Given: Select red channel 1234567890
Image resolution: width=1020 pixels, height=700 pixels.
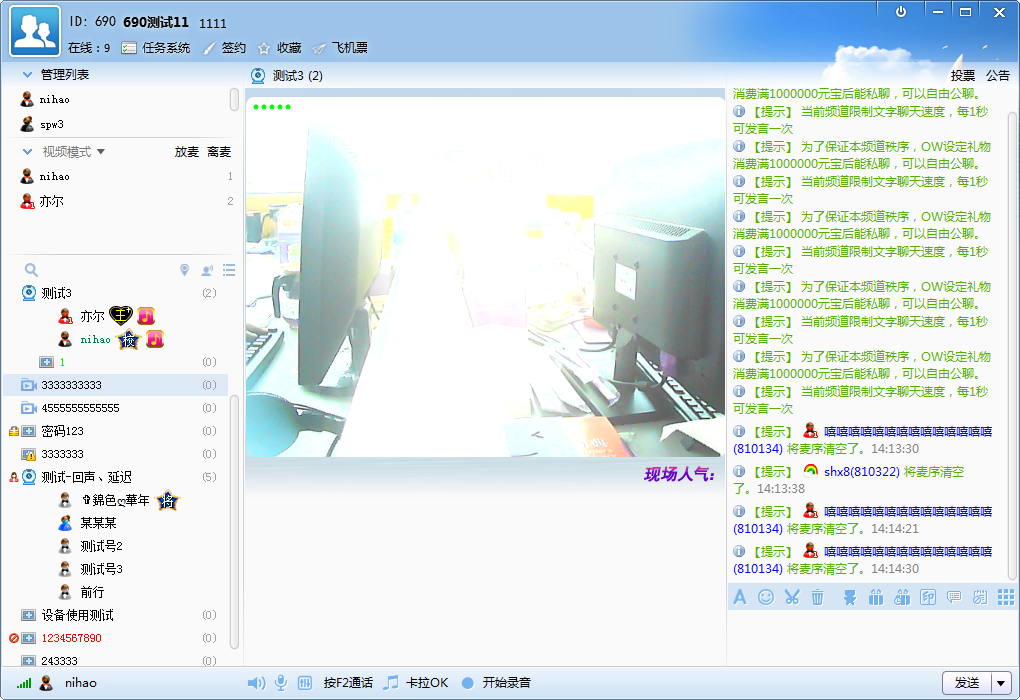Looking at the screenshot, I should [72, 638].
